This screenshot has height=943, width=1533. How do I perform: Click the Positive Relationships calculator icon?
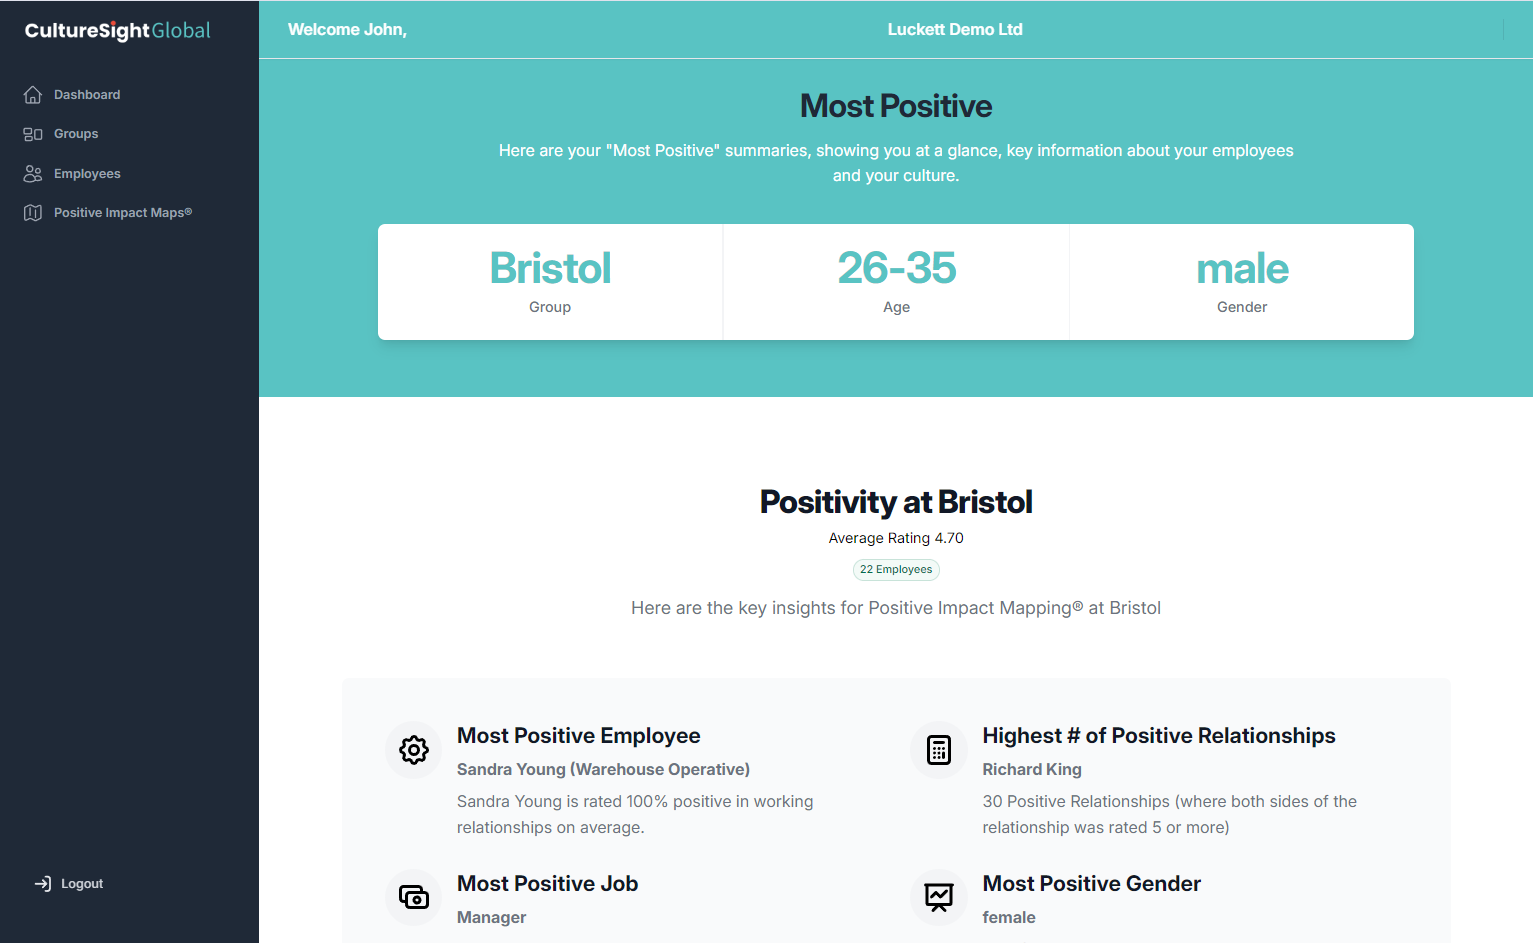[938, 750]
